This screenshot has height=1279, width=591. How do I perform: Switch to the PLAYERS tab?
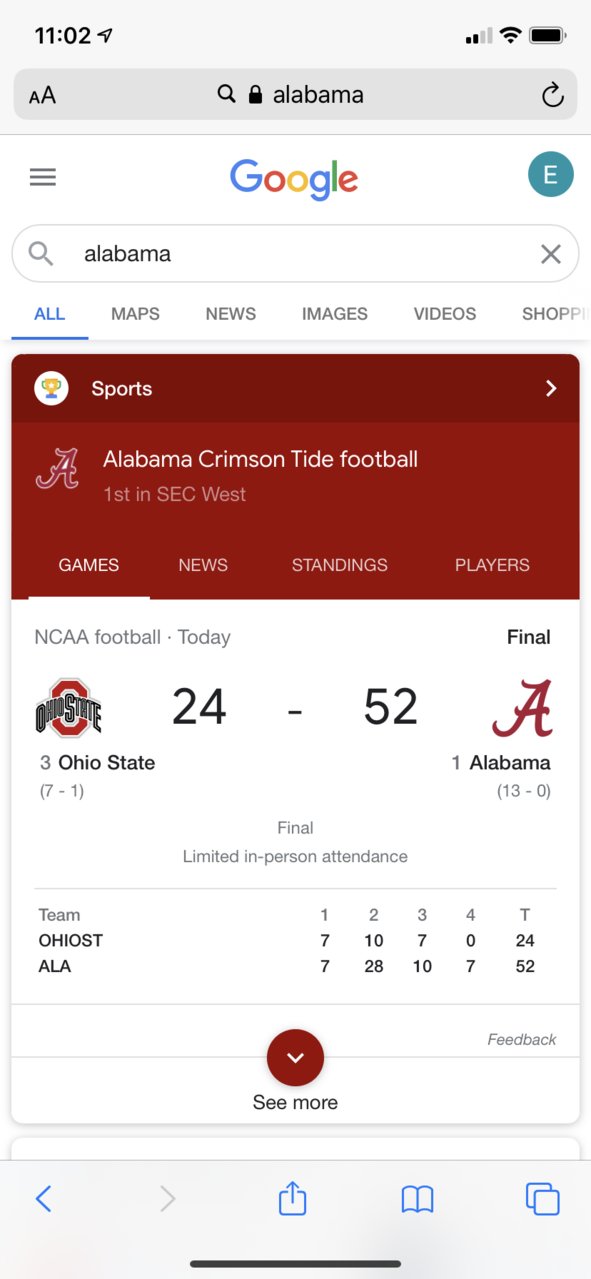[492, 565]
